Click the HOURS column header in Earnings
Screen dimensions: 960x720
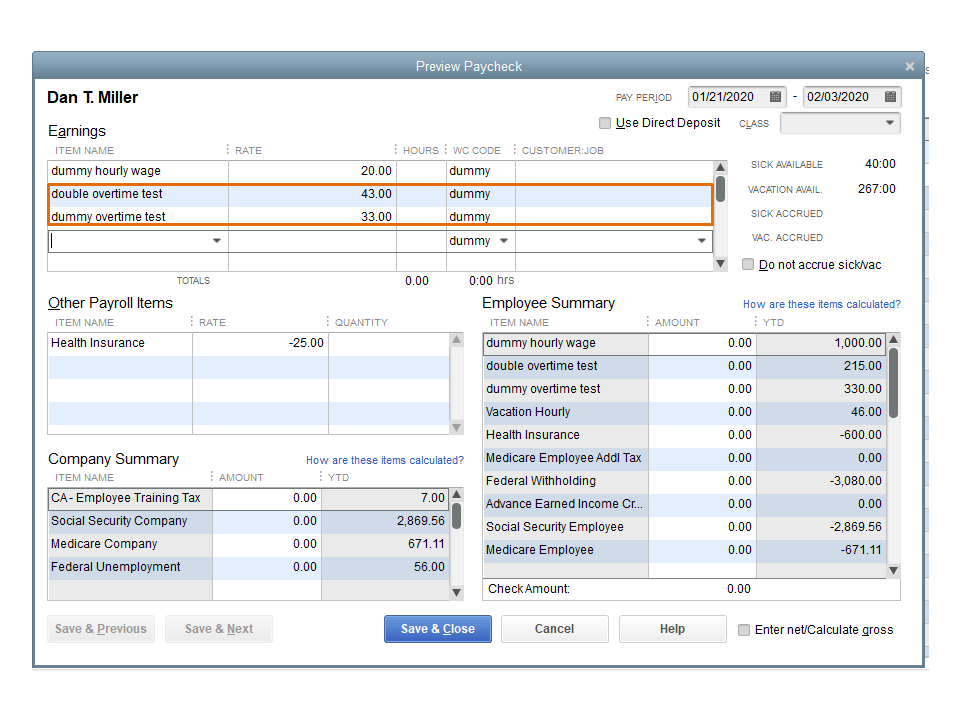[421, 151]
